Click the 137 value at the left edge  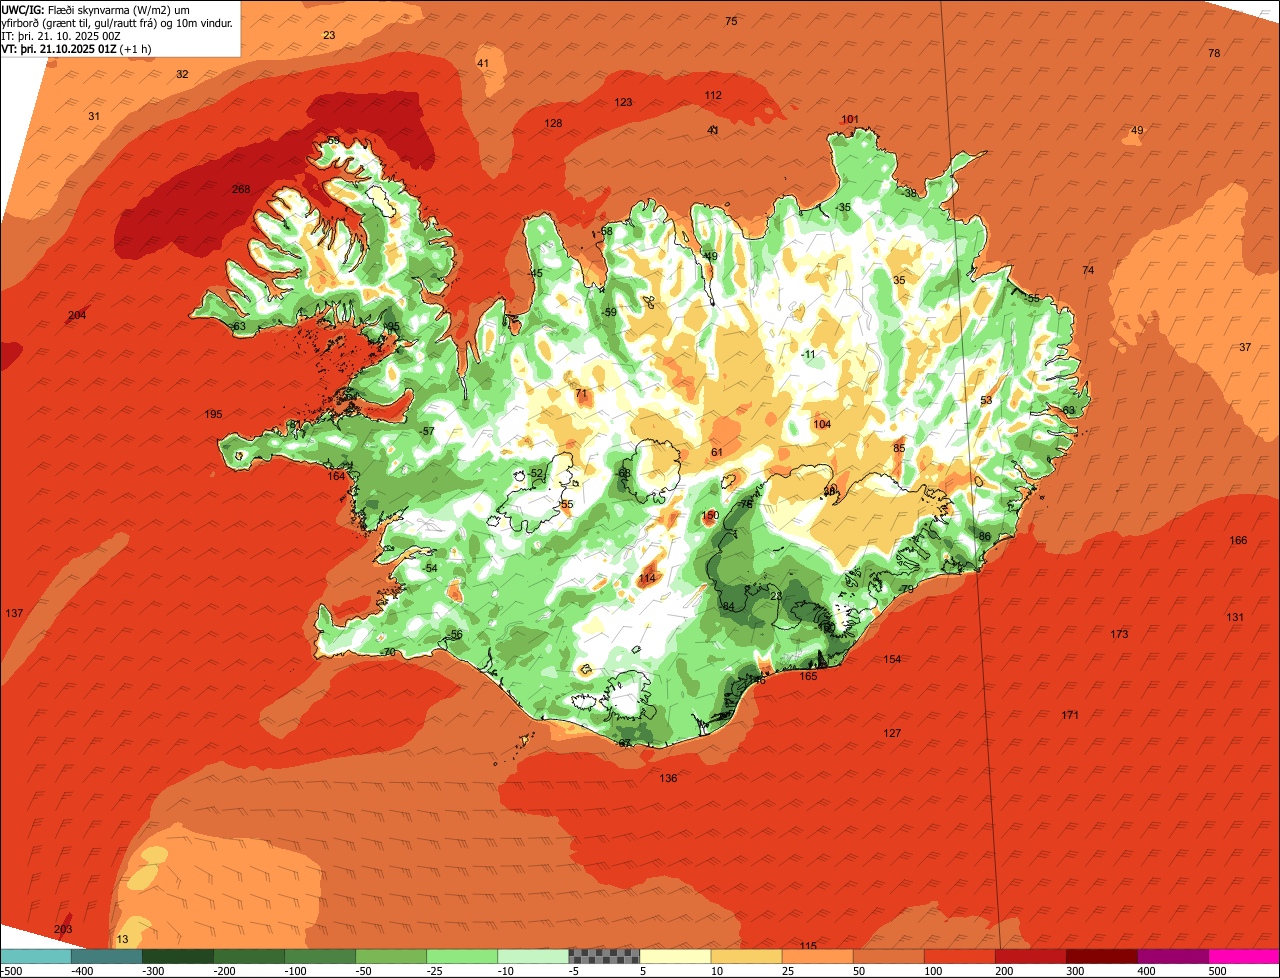click(14, 612)
